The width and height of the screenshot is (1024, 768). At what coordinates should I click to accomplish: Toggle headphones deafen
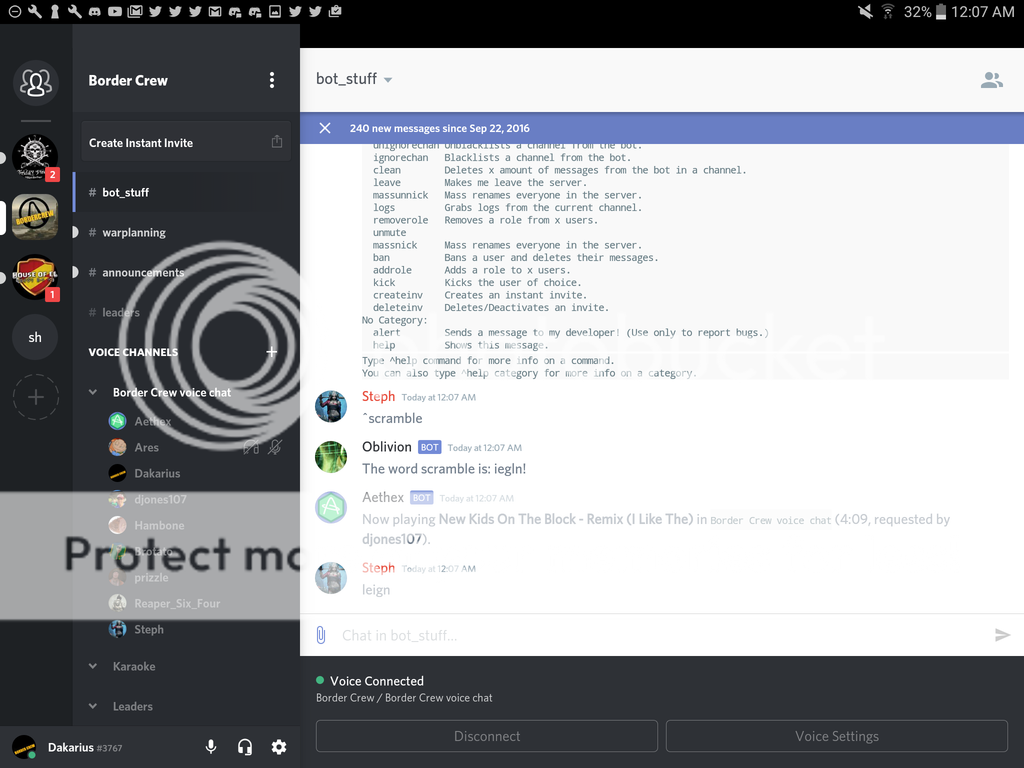click(245, 747)
